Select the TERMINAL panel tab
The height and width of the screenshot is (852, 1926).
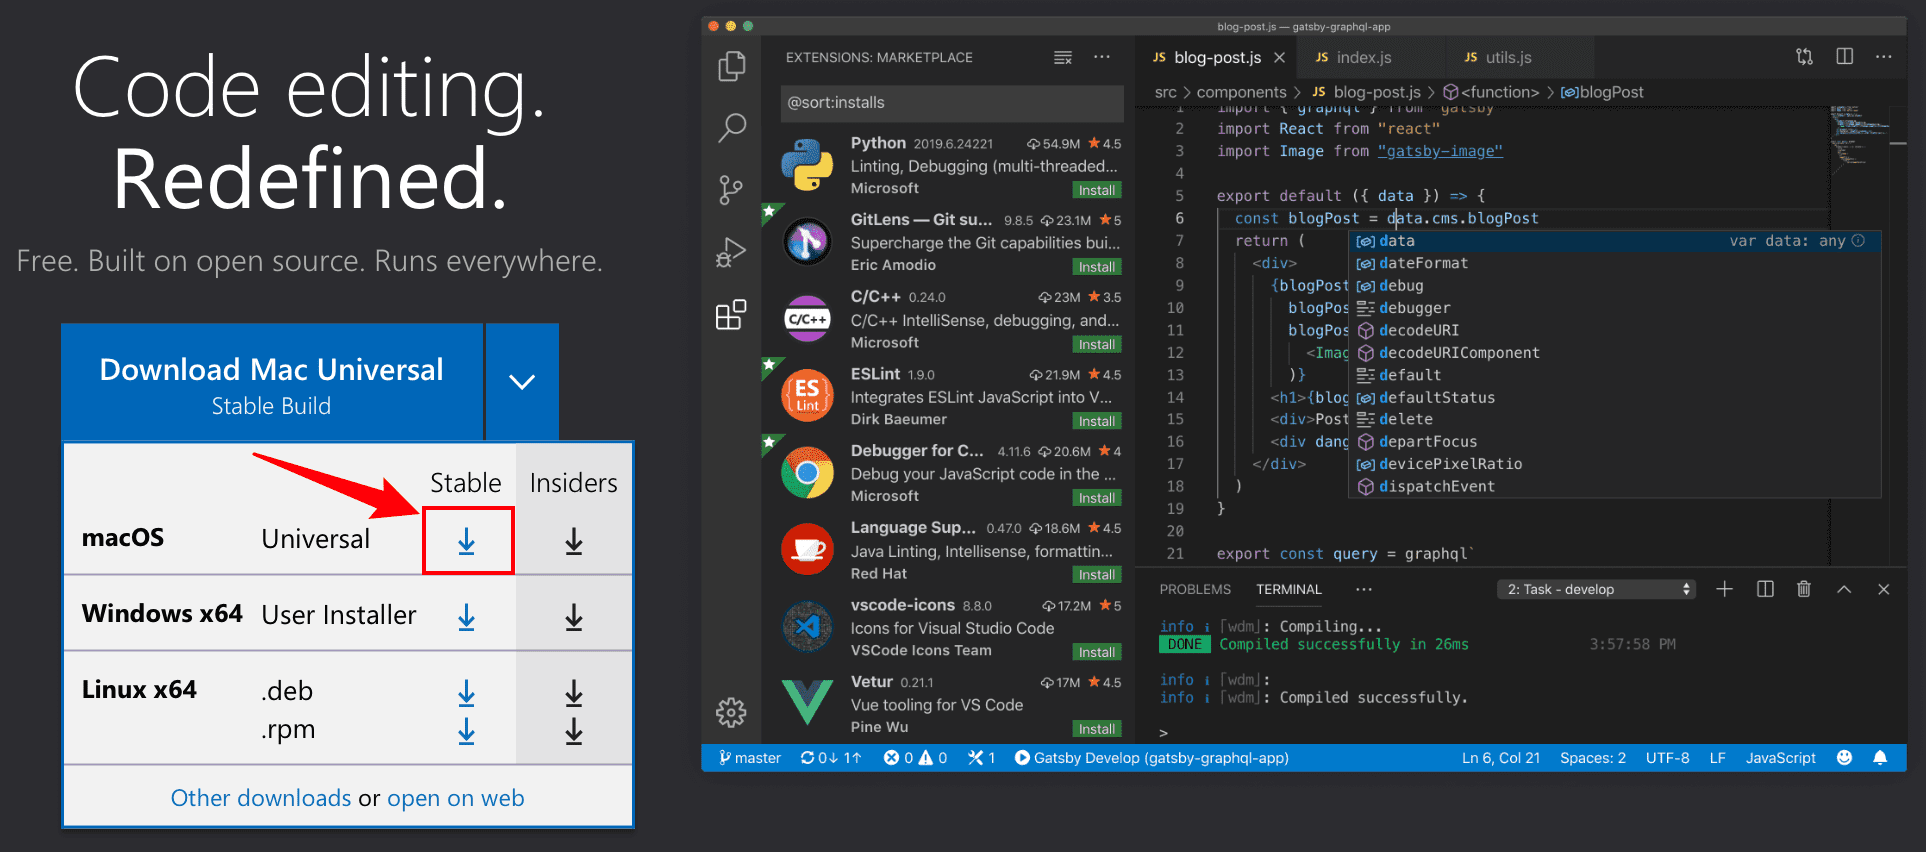pos(1289,589)
